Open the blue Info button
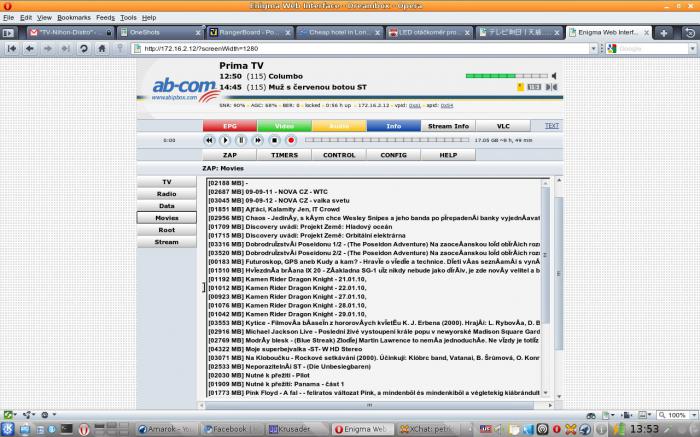 pyautogui.click(x=394, y=126)
